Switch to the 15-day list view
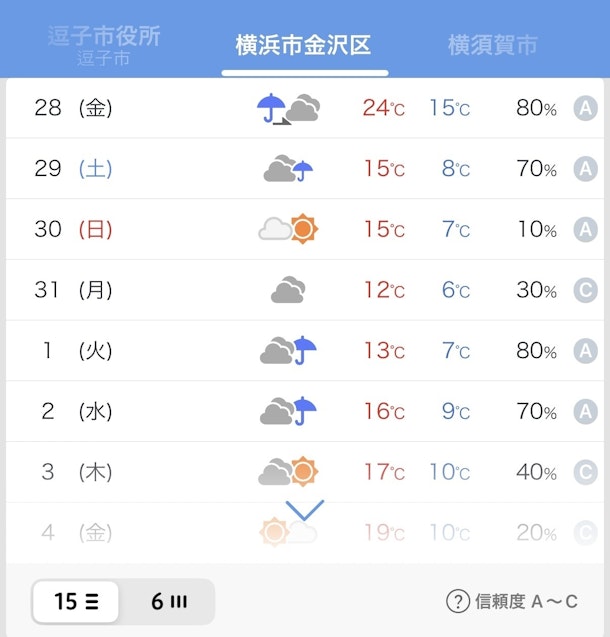The height and width of the screenshot is (637, 610). 76,602
